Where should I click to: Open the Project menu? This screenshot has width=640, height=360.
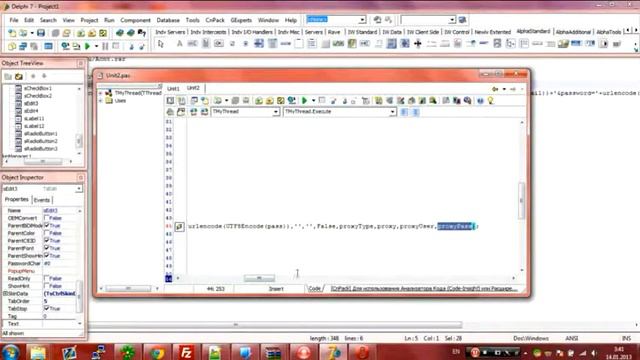pos(89,20)
